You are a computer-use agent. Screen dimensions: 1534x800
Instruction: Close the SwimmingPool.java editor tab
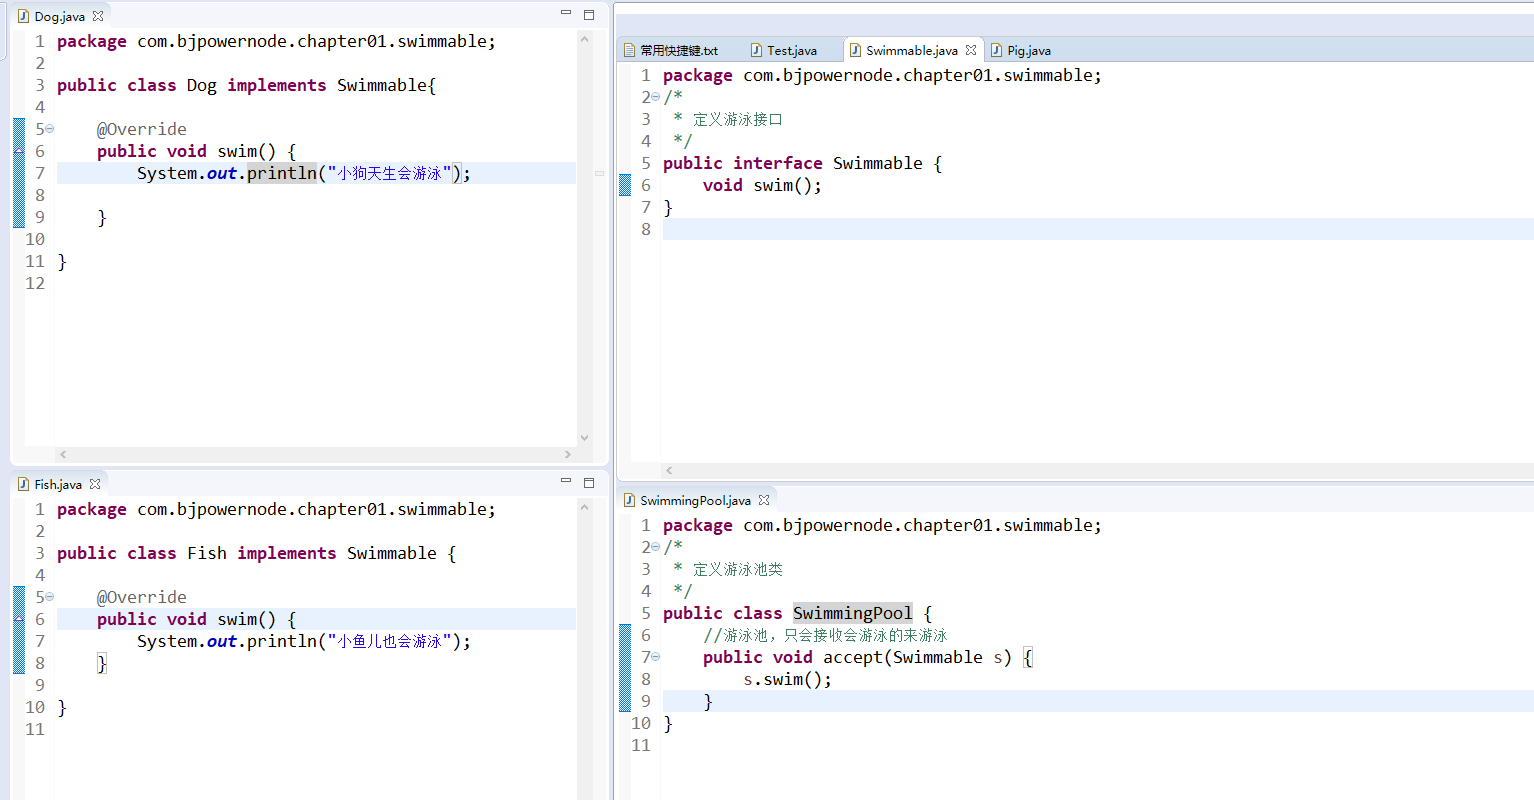[764, 500]
